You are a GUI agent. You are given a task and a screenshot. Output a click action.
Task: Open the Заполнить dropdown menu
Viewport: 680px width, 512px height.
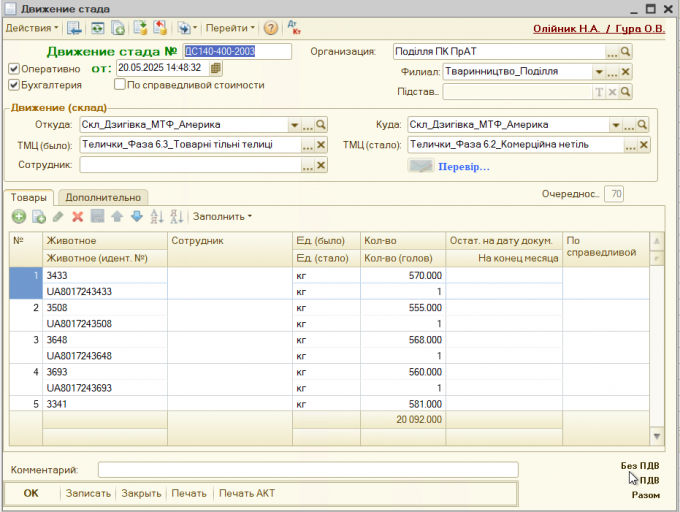[222, 216]
